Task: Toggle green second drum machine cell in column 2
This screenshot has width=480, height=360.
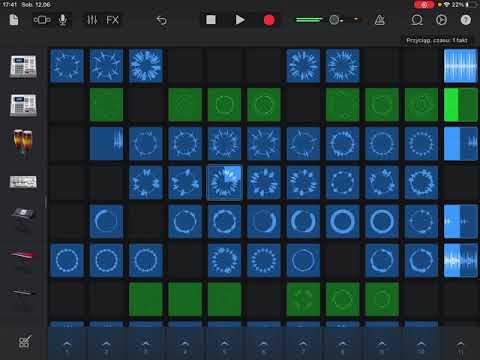Action: tap(106, 105)
